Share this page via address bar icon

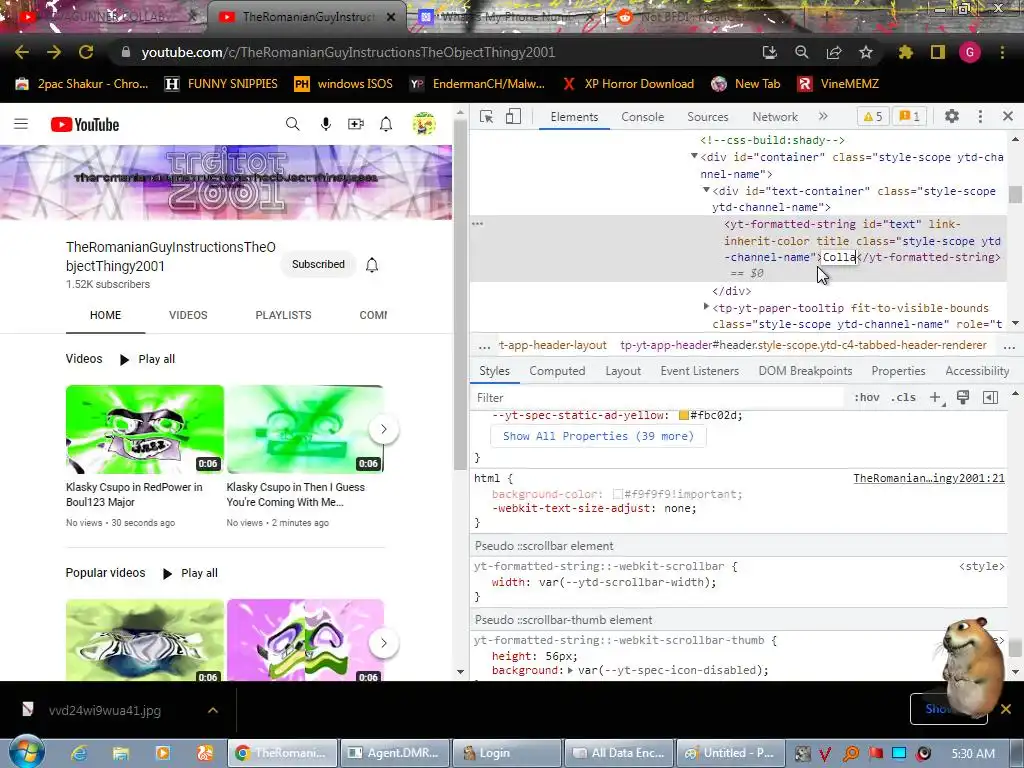[834, 52]
